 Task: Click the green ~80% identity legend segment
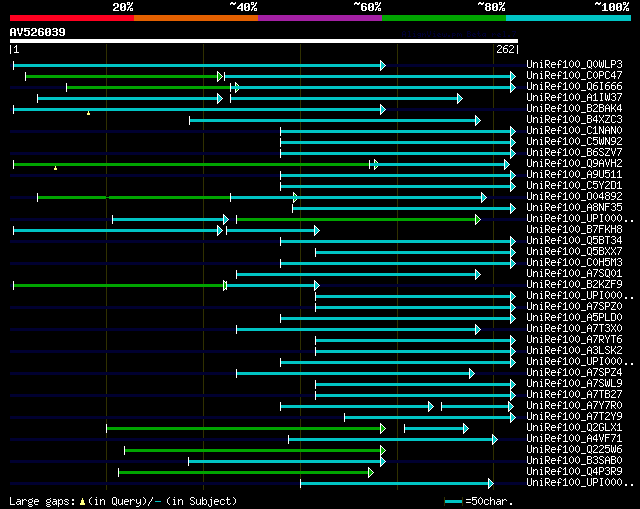(444, 18)
